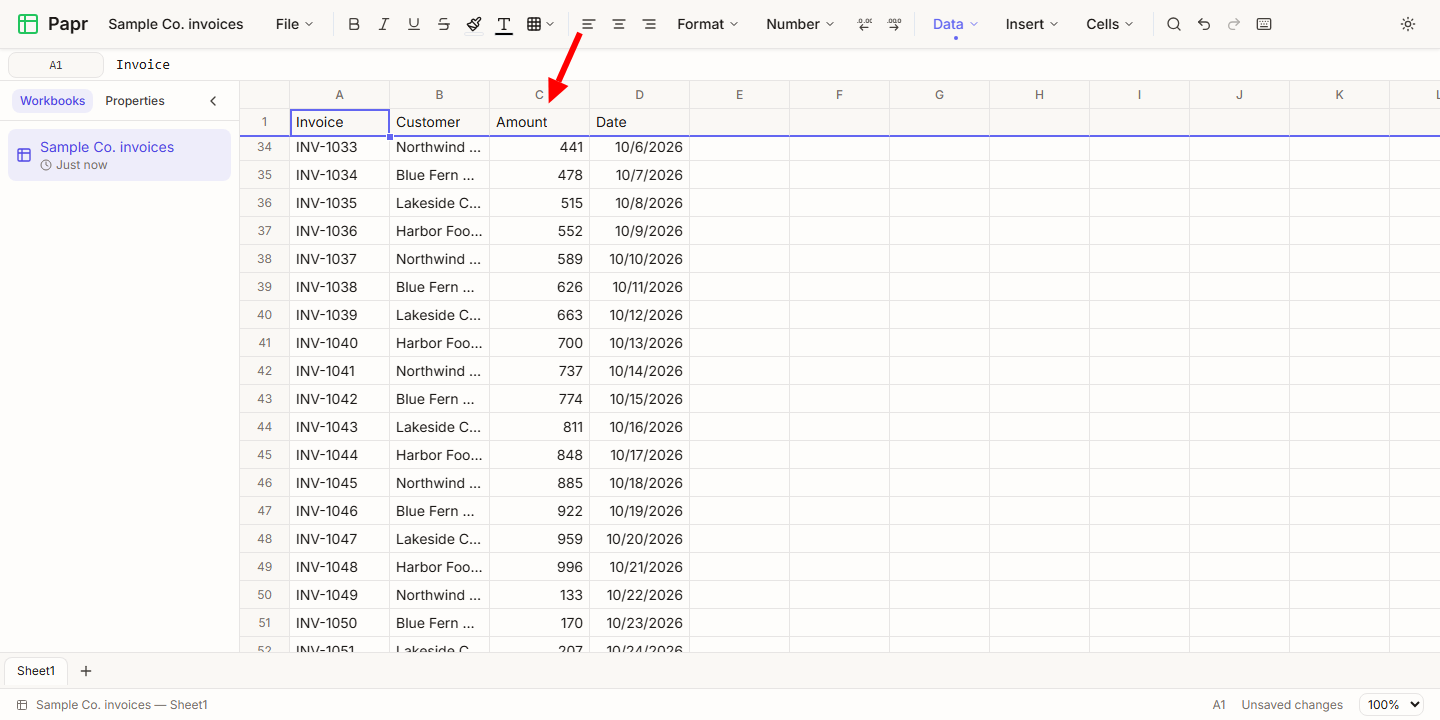Show keyboard shortcuts
1440x720 pixels.
pyautogui.click(x=1264, y=24)
